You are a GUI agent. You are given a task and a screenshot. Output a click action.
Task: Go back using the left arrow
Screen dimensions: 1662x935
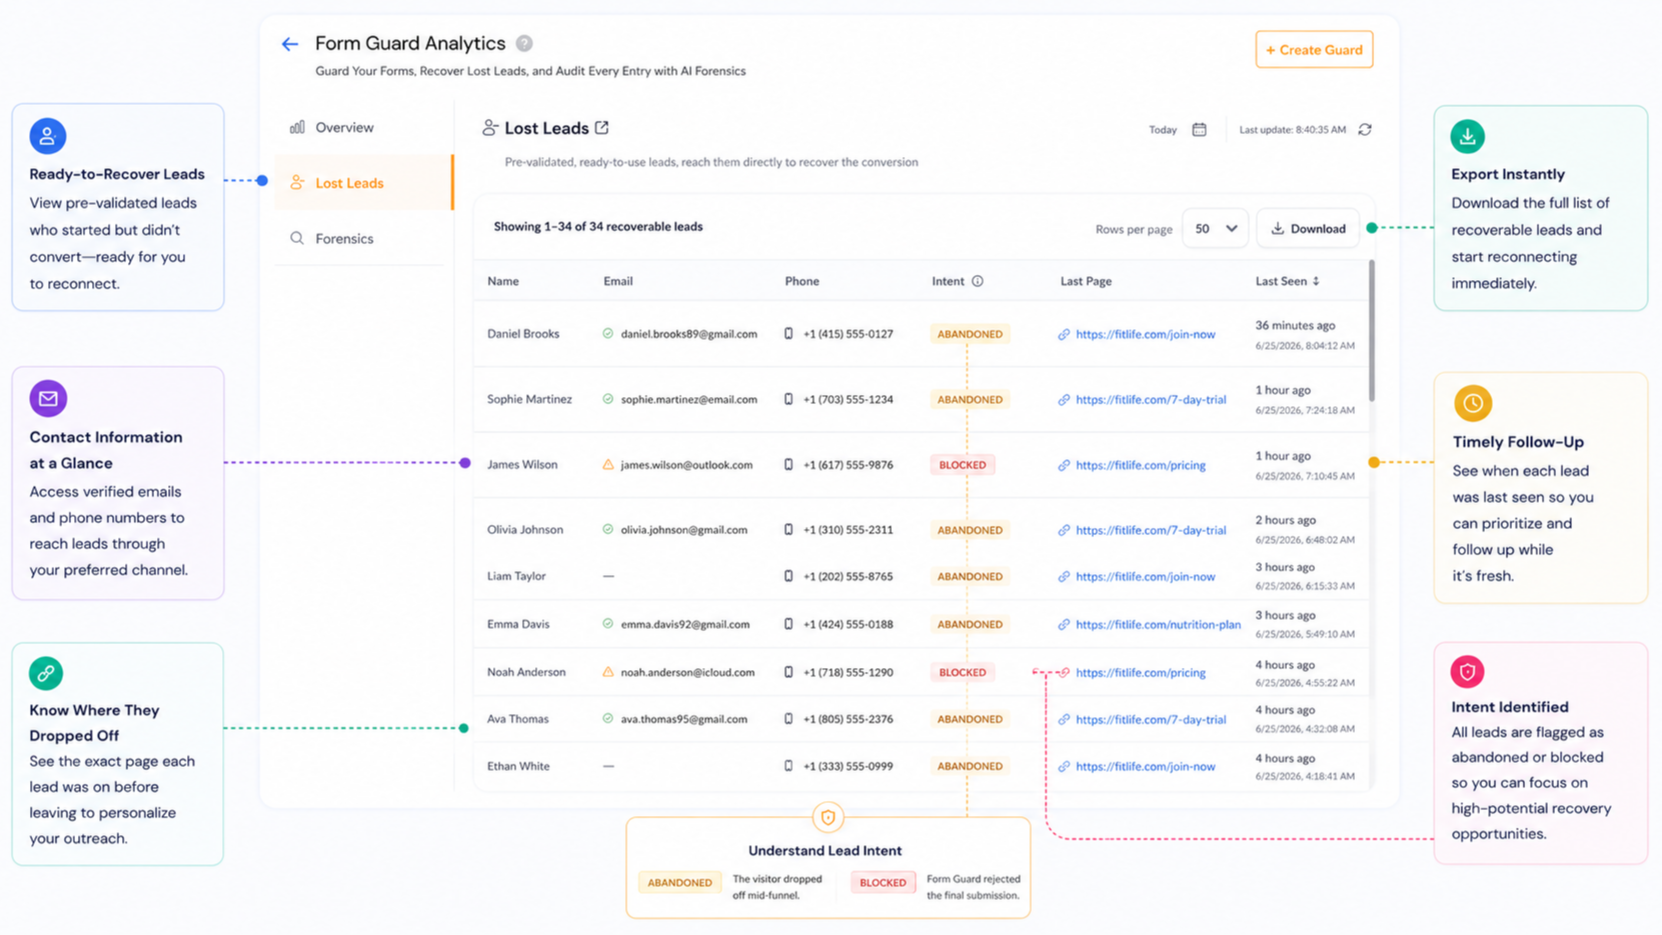click(290, 44)
